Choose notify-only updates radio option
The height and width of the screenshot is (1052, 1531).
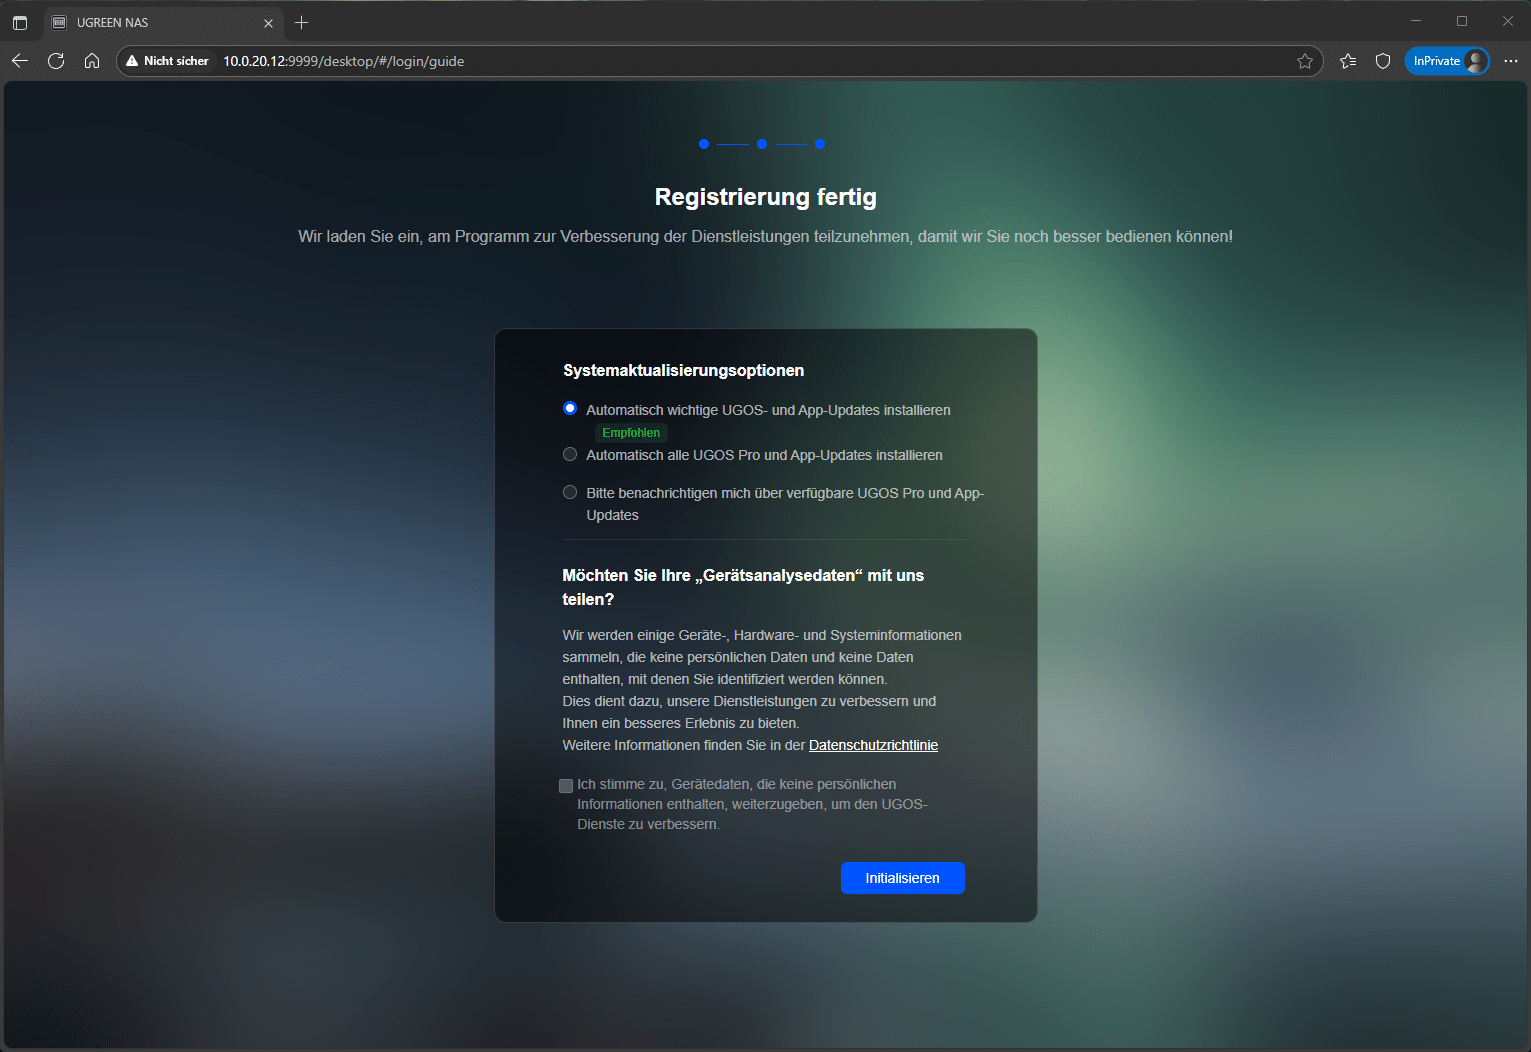coord(570,493)
